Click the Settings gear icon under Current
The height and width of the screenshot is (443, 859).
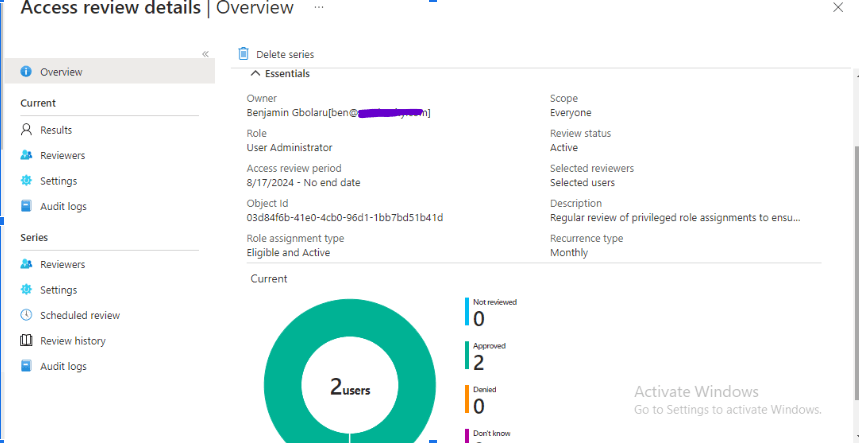[x=27, y=181]
